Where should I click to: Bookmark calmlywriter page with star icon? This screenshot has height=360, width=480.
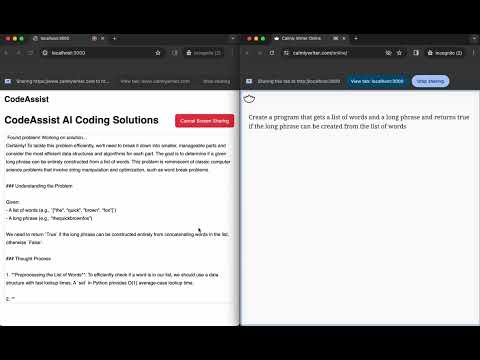(399, 53)
